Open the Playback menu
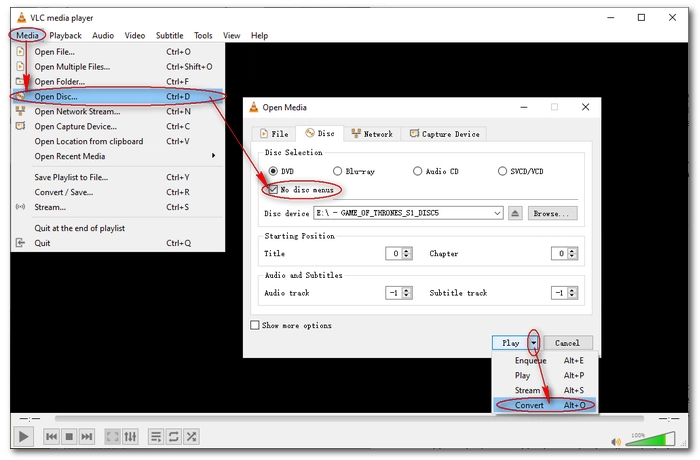 [x=65, y=35]
